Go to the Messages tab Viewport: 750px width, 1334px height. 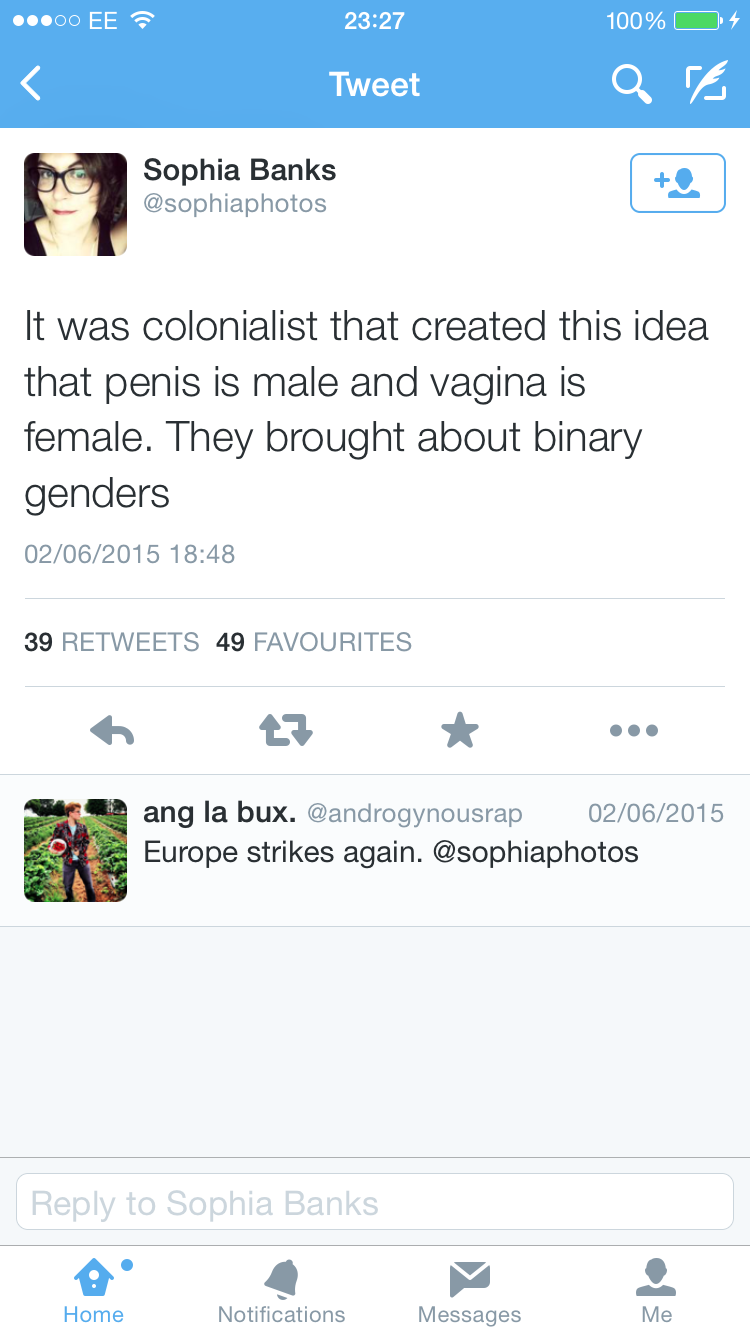tap(469, 1290)
